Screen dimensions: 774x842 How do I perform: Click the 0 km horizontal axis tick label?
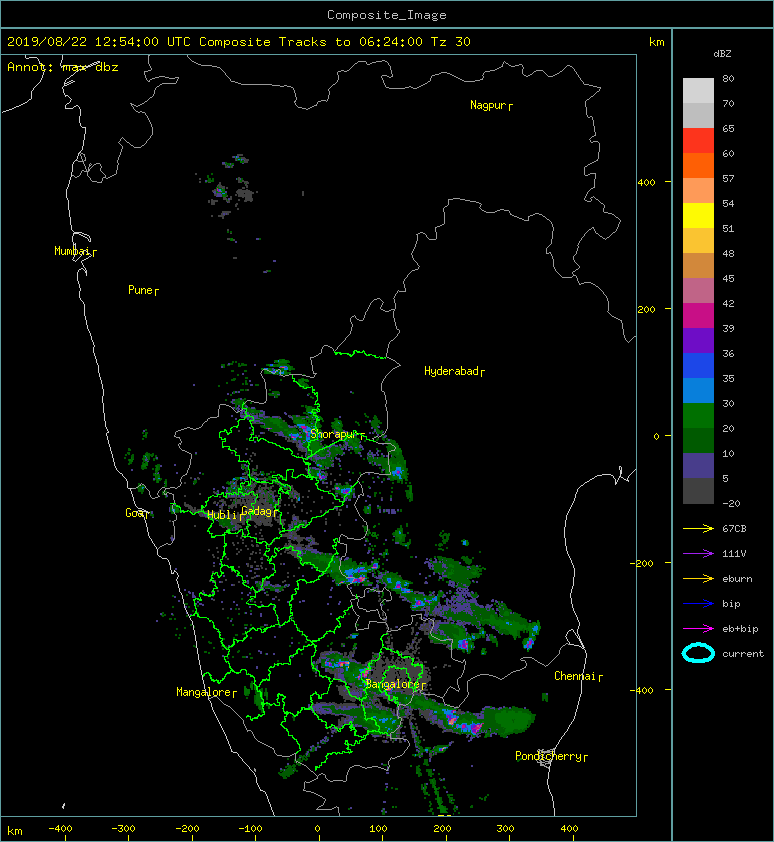pyautogui.click(x=318, y=829)
